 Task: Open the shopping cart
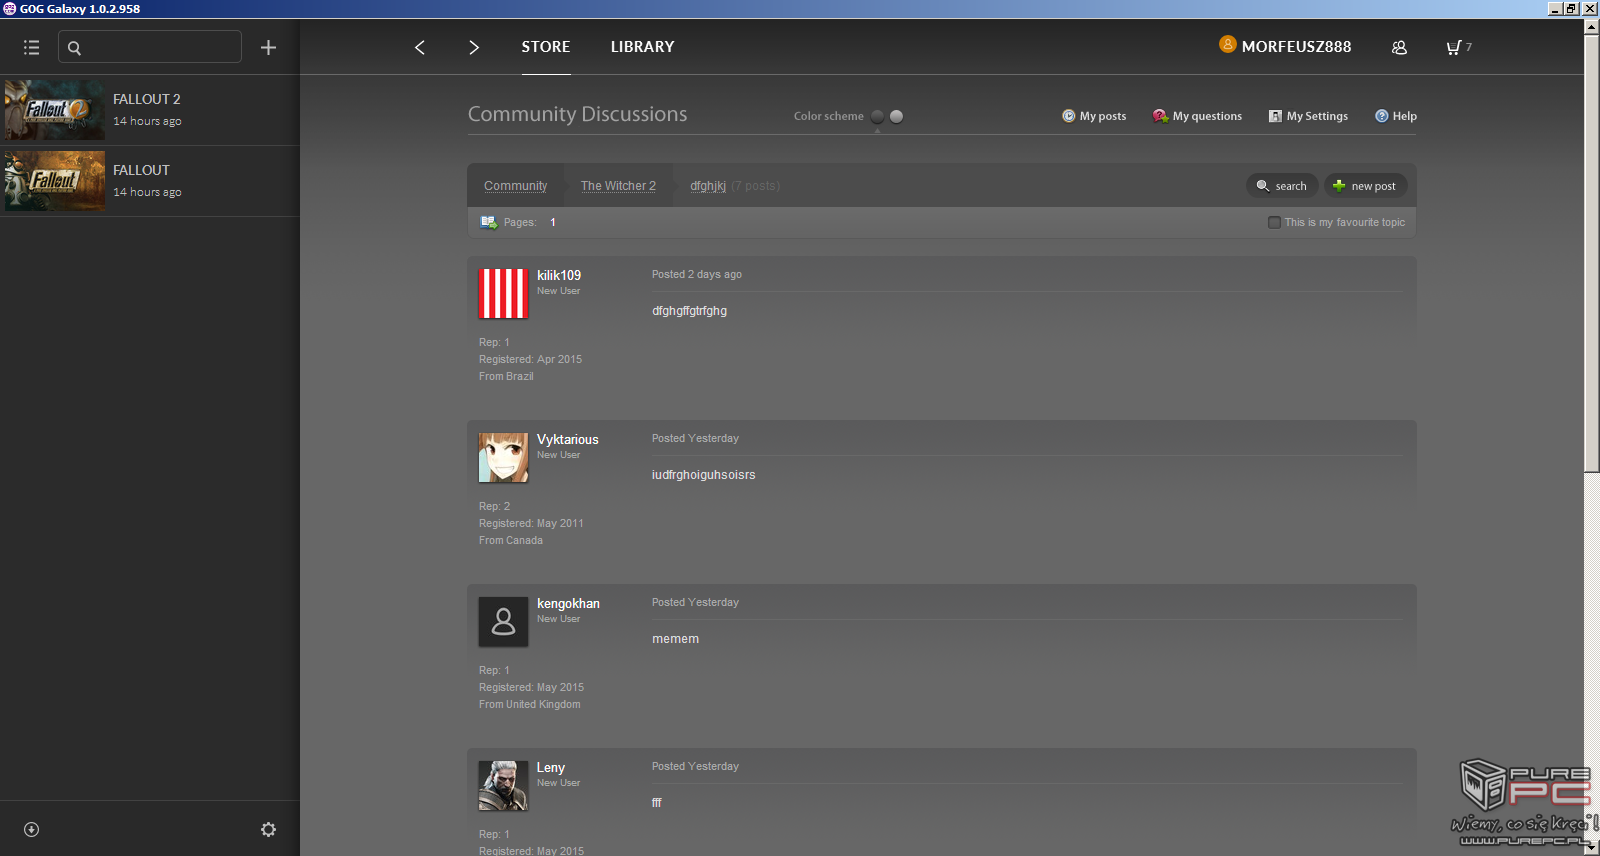click(x=1455, y=47)
